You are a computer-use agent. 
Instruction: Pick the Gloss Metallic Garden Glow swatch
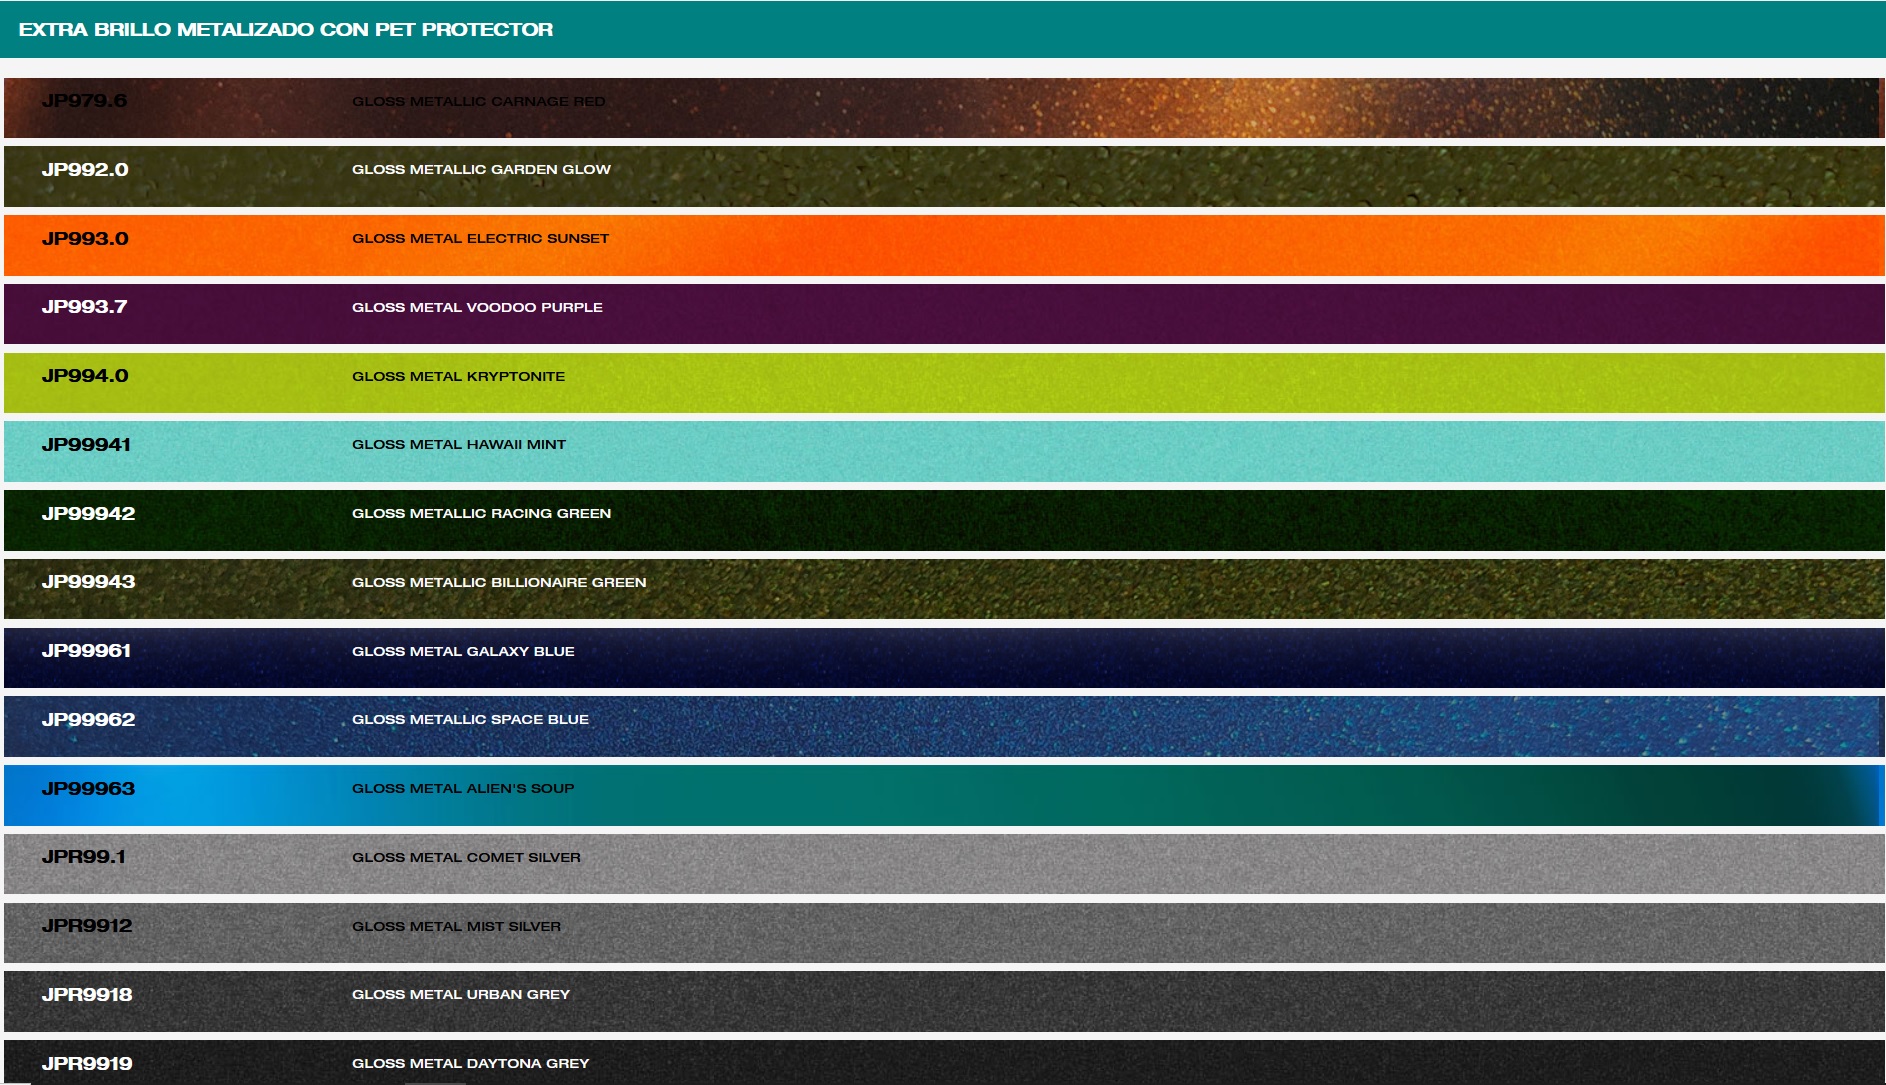click(x=943, y=177)
